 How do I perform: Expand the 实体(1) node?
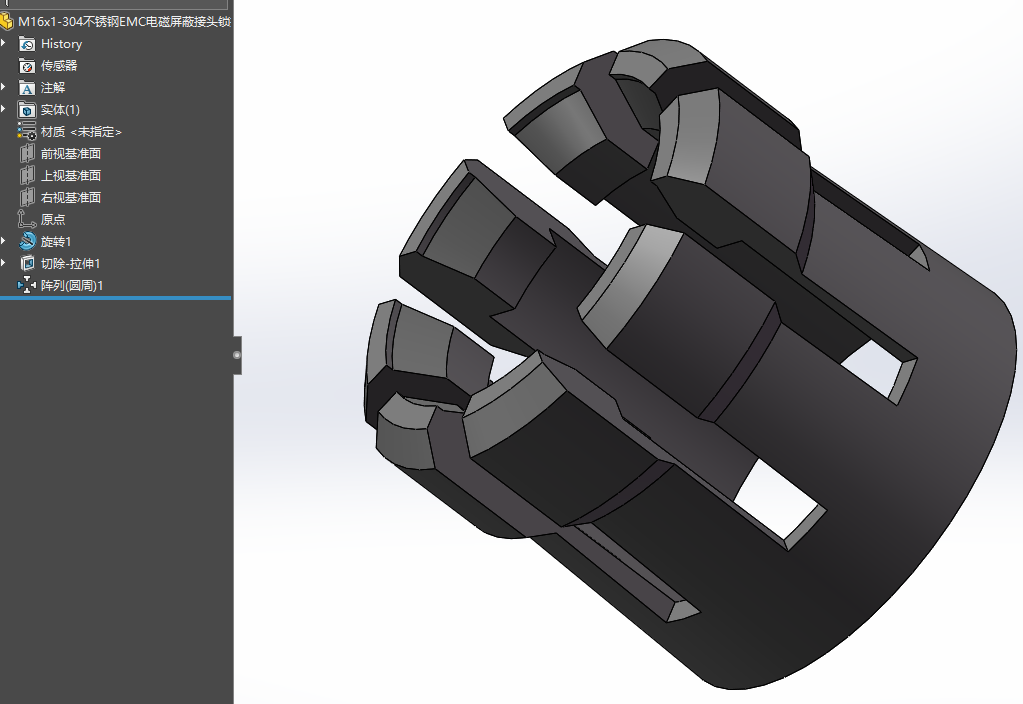coord(3,109)
